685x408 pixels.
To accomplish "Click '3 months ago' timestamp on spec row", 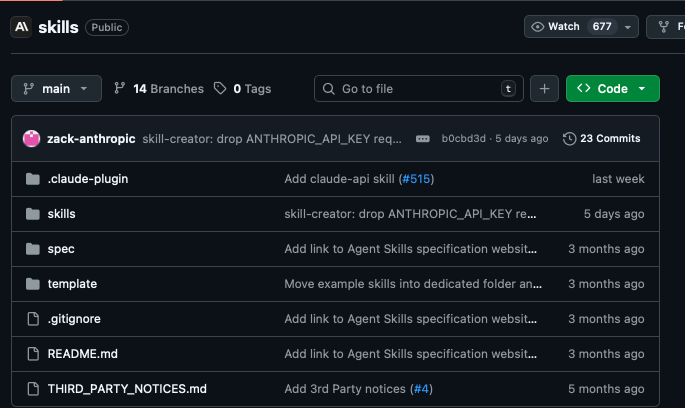I will (606, 249).
